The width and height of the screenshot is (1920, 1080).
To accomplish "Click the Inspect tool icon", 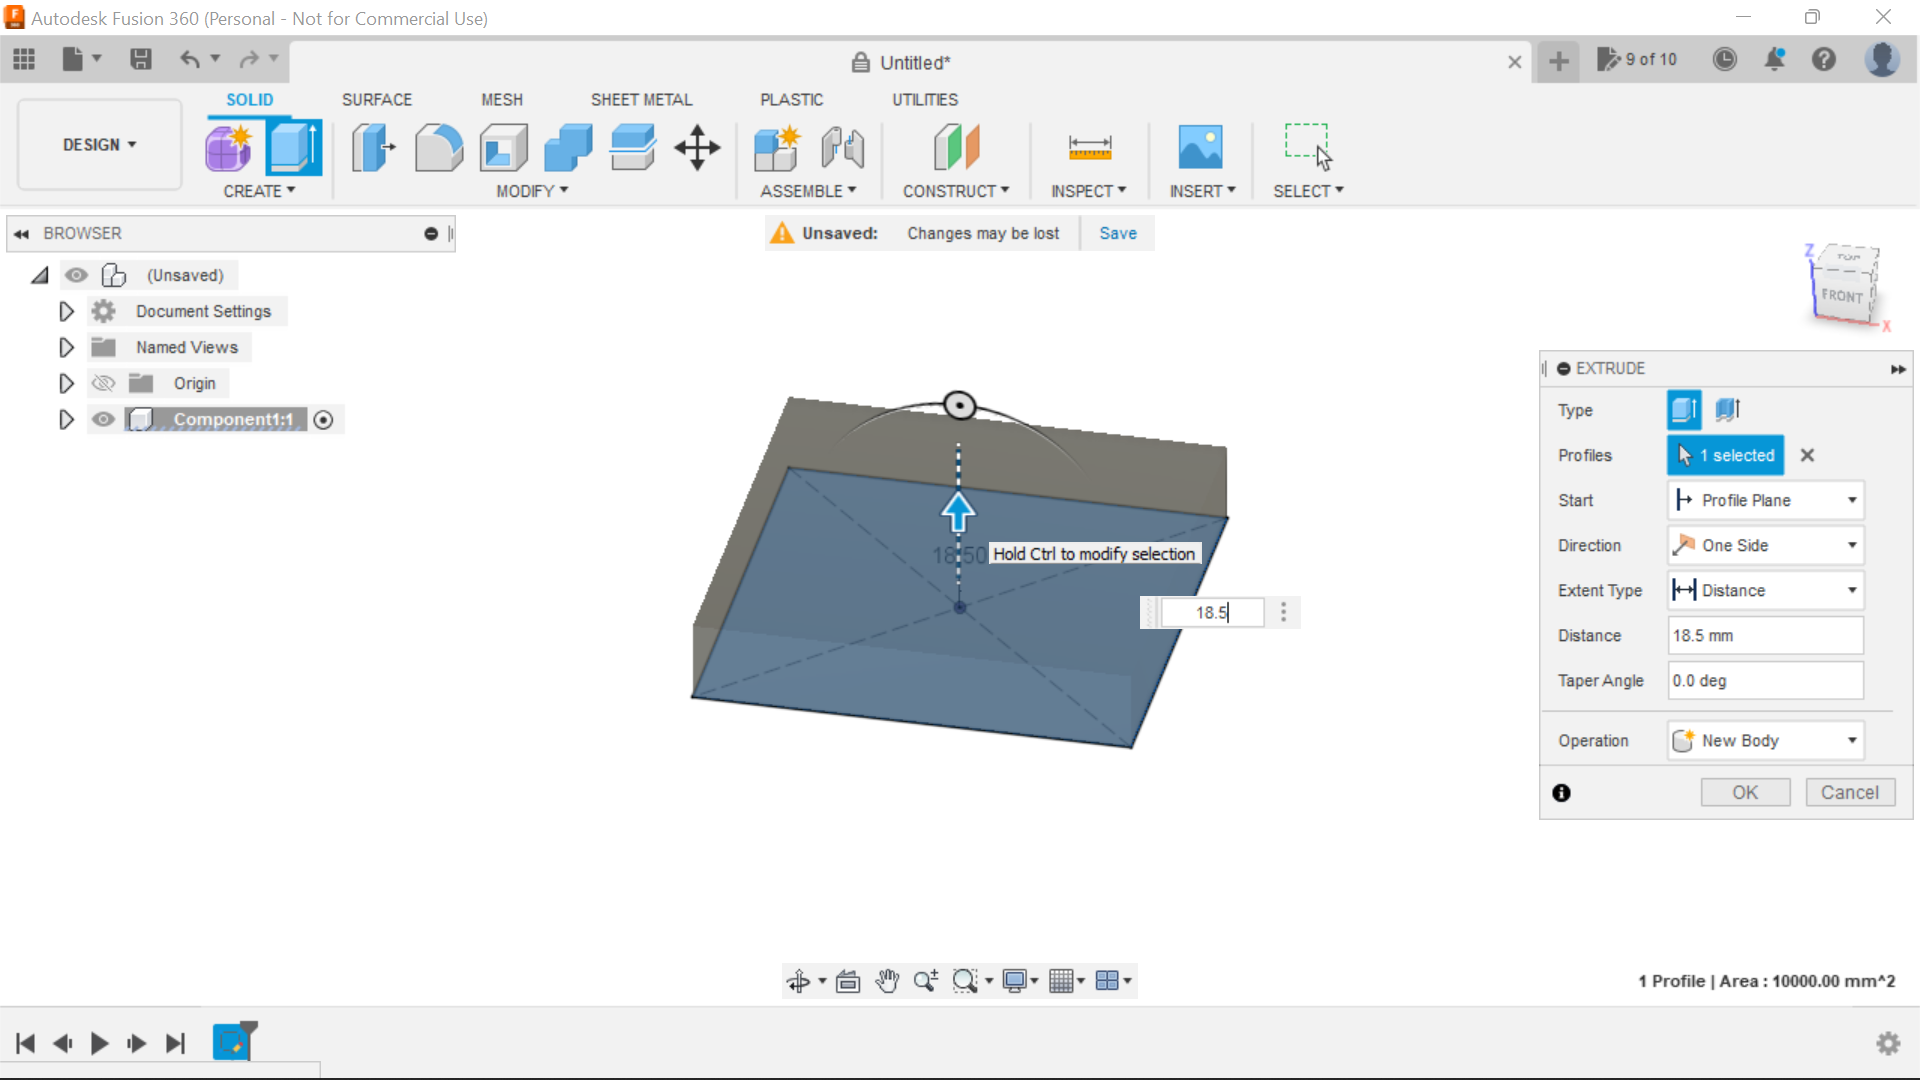I will click(1089, 146).
